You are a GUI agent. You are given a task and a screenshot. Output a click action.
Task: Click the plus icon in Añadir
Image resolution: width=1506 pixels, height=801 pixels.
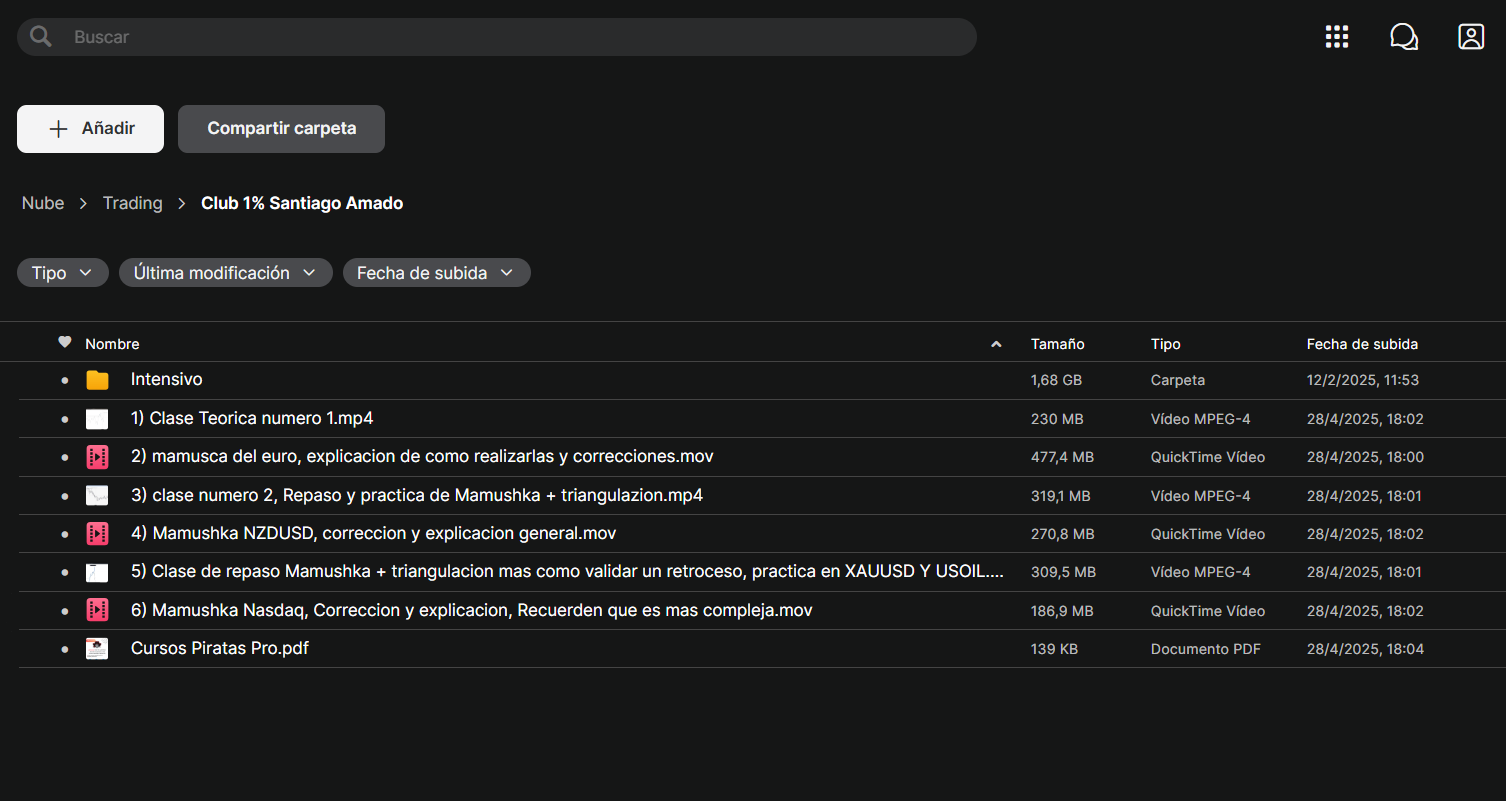59,129
